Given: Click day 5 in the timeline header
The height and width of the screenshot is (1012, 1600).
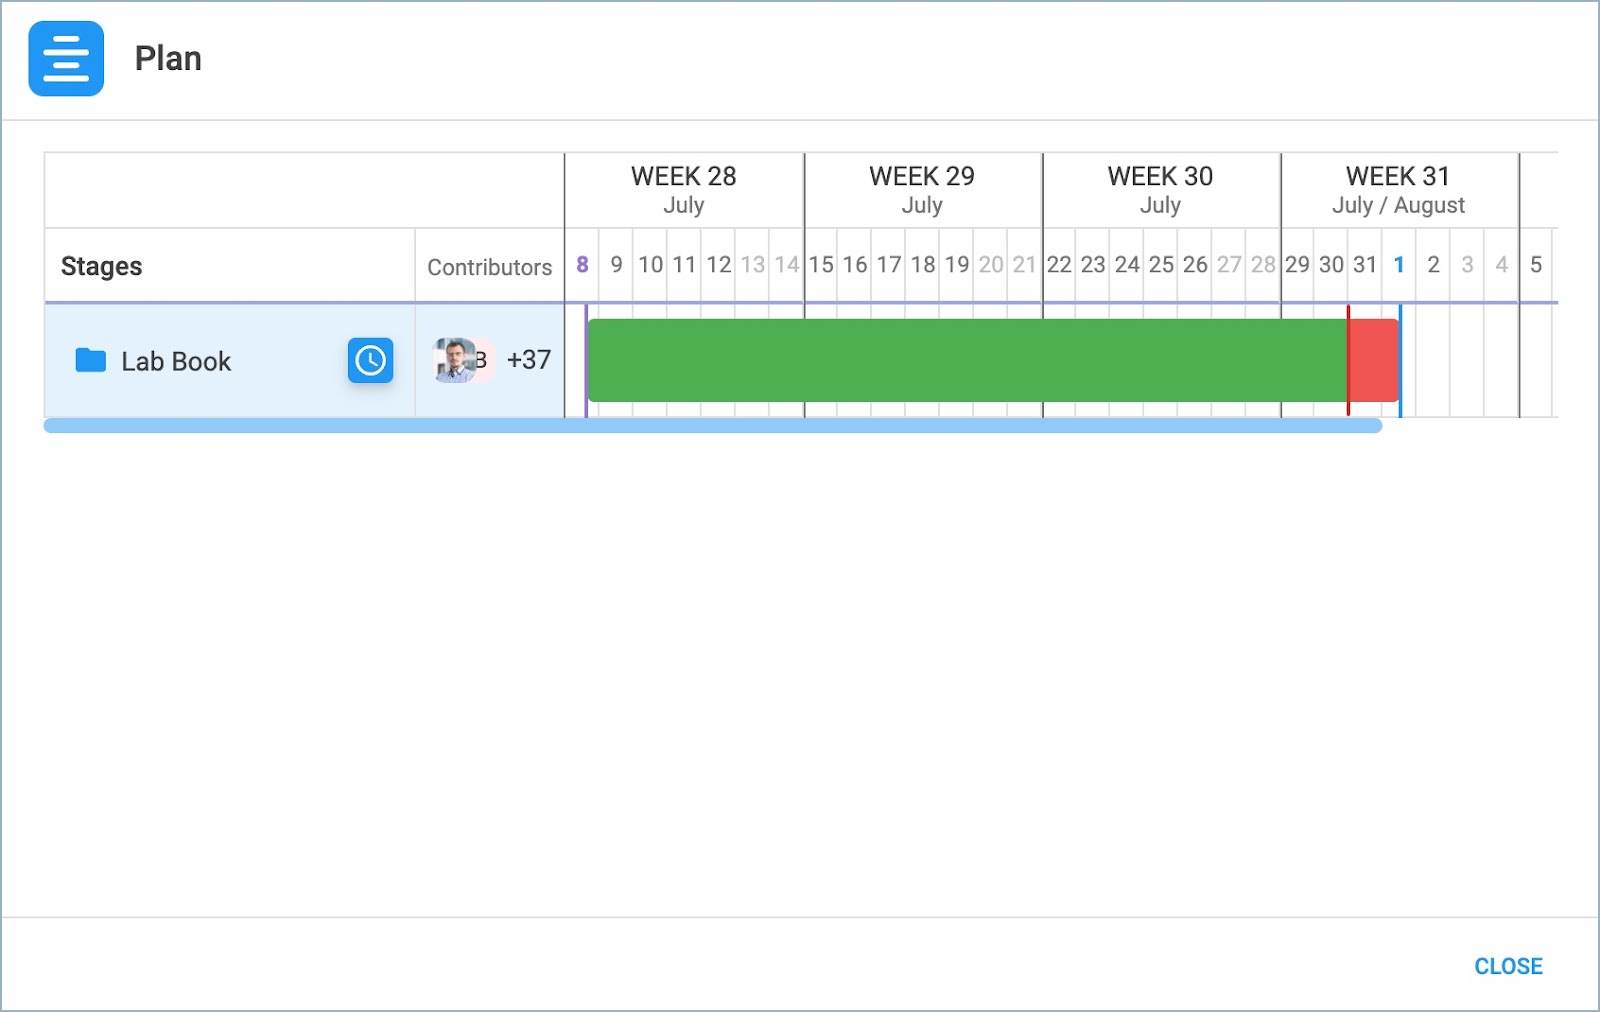Looking at the screenshot, I should pos(1536,265).
